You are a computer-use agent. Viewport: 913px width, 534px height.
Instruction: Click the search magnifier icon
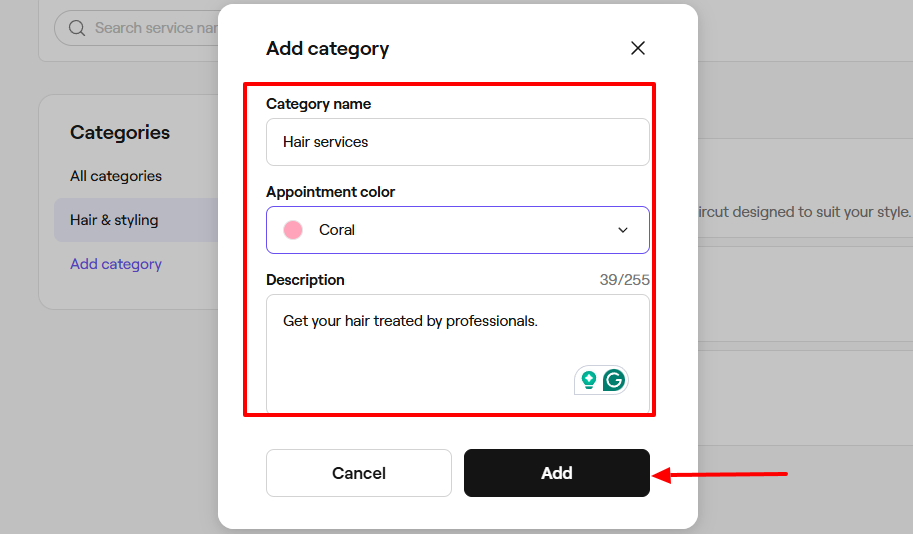coord(77,28)
